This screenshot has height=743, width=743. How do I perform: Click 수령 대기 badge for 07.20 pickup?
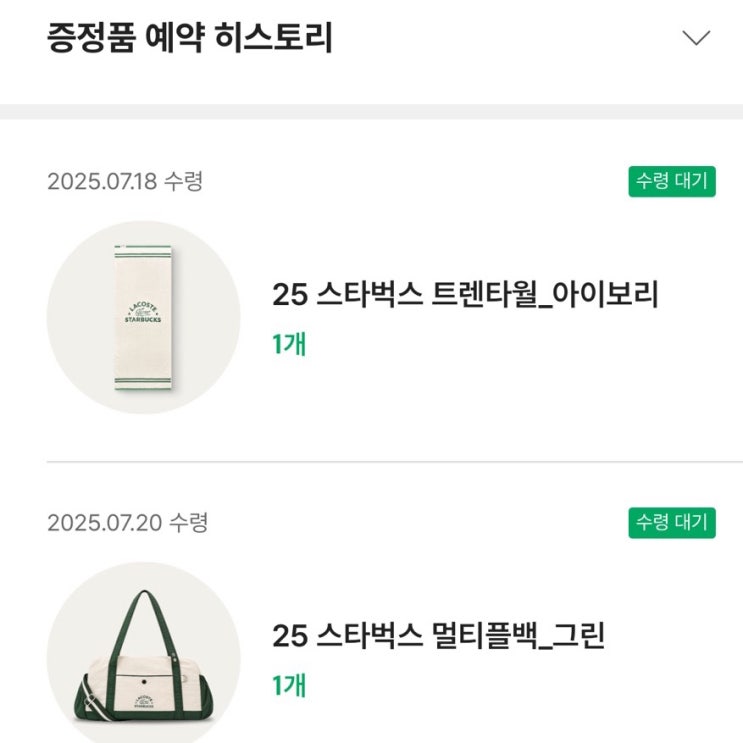tap(671, 522)
